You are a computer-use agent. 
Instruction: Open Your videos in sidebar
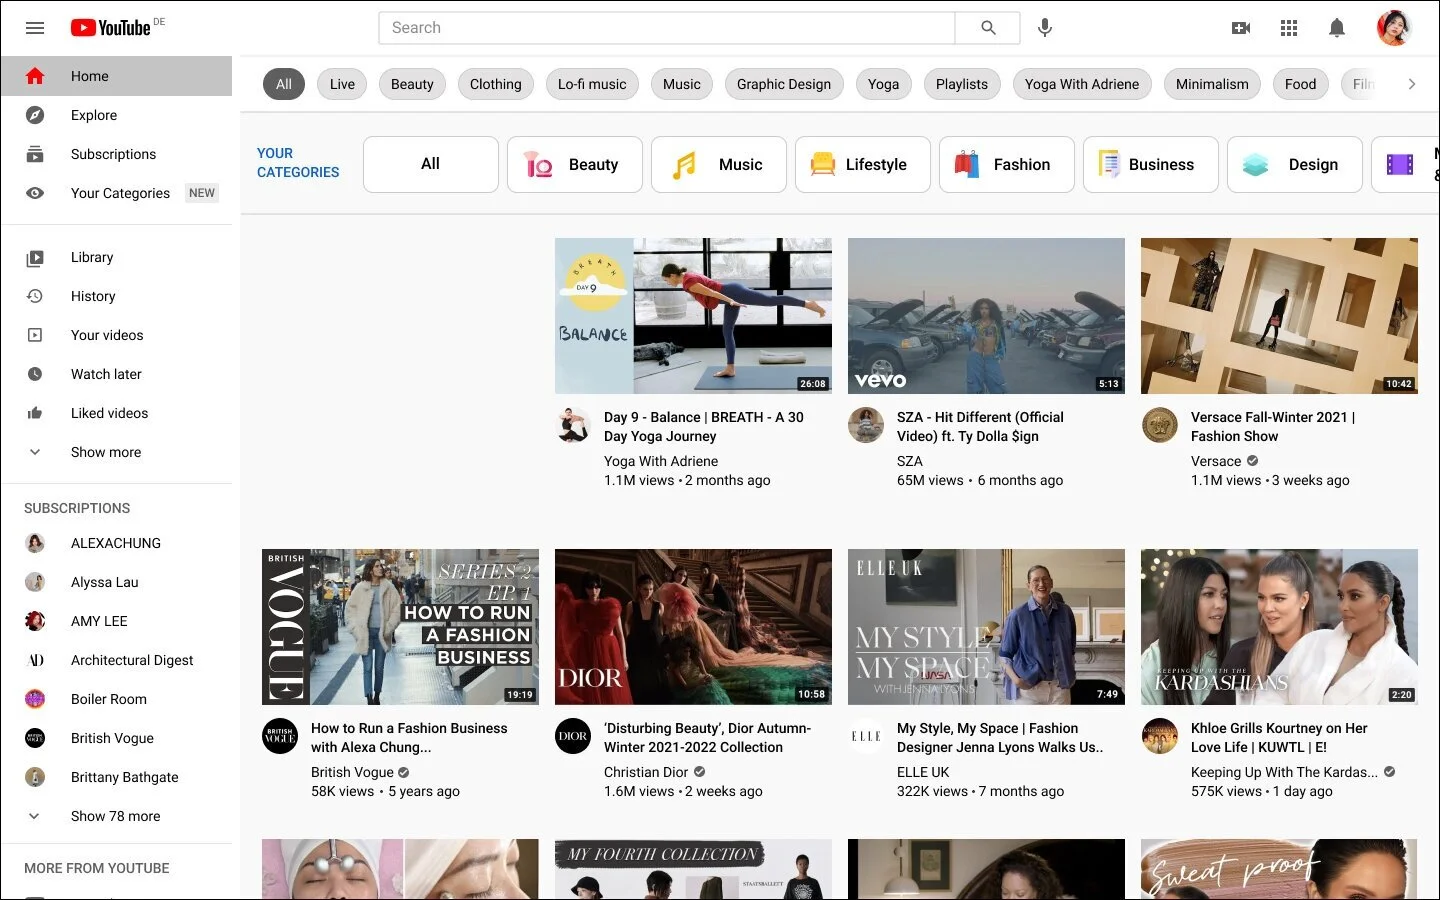coord(116,335)
